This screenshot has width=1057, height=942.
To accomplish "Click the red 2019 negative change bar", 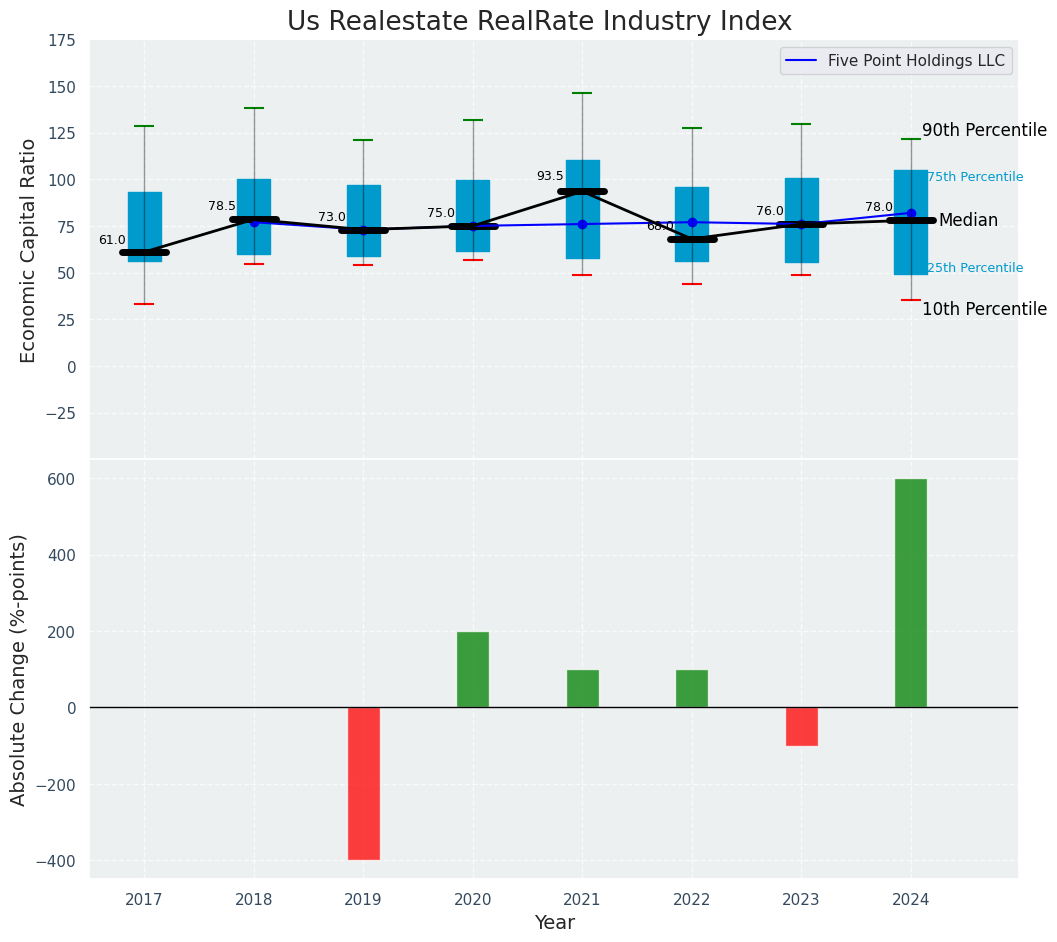I will 363,783.
